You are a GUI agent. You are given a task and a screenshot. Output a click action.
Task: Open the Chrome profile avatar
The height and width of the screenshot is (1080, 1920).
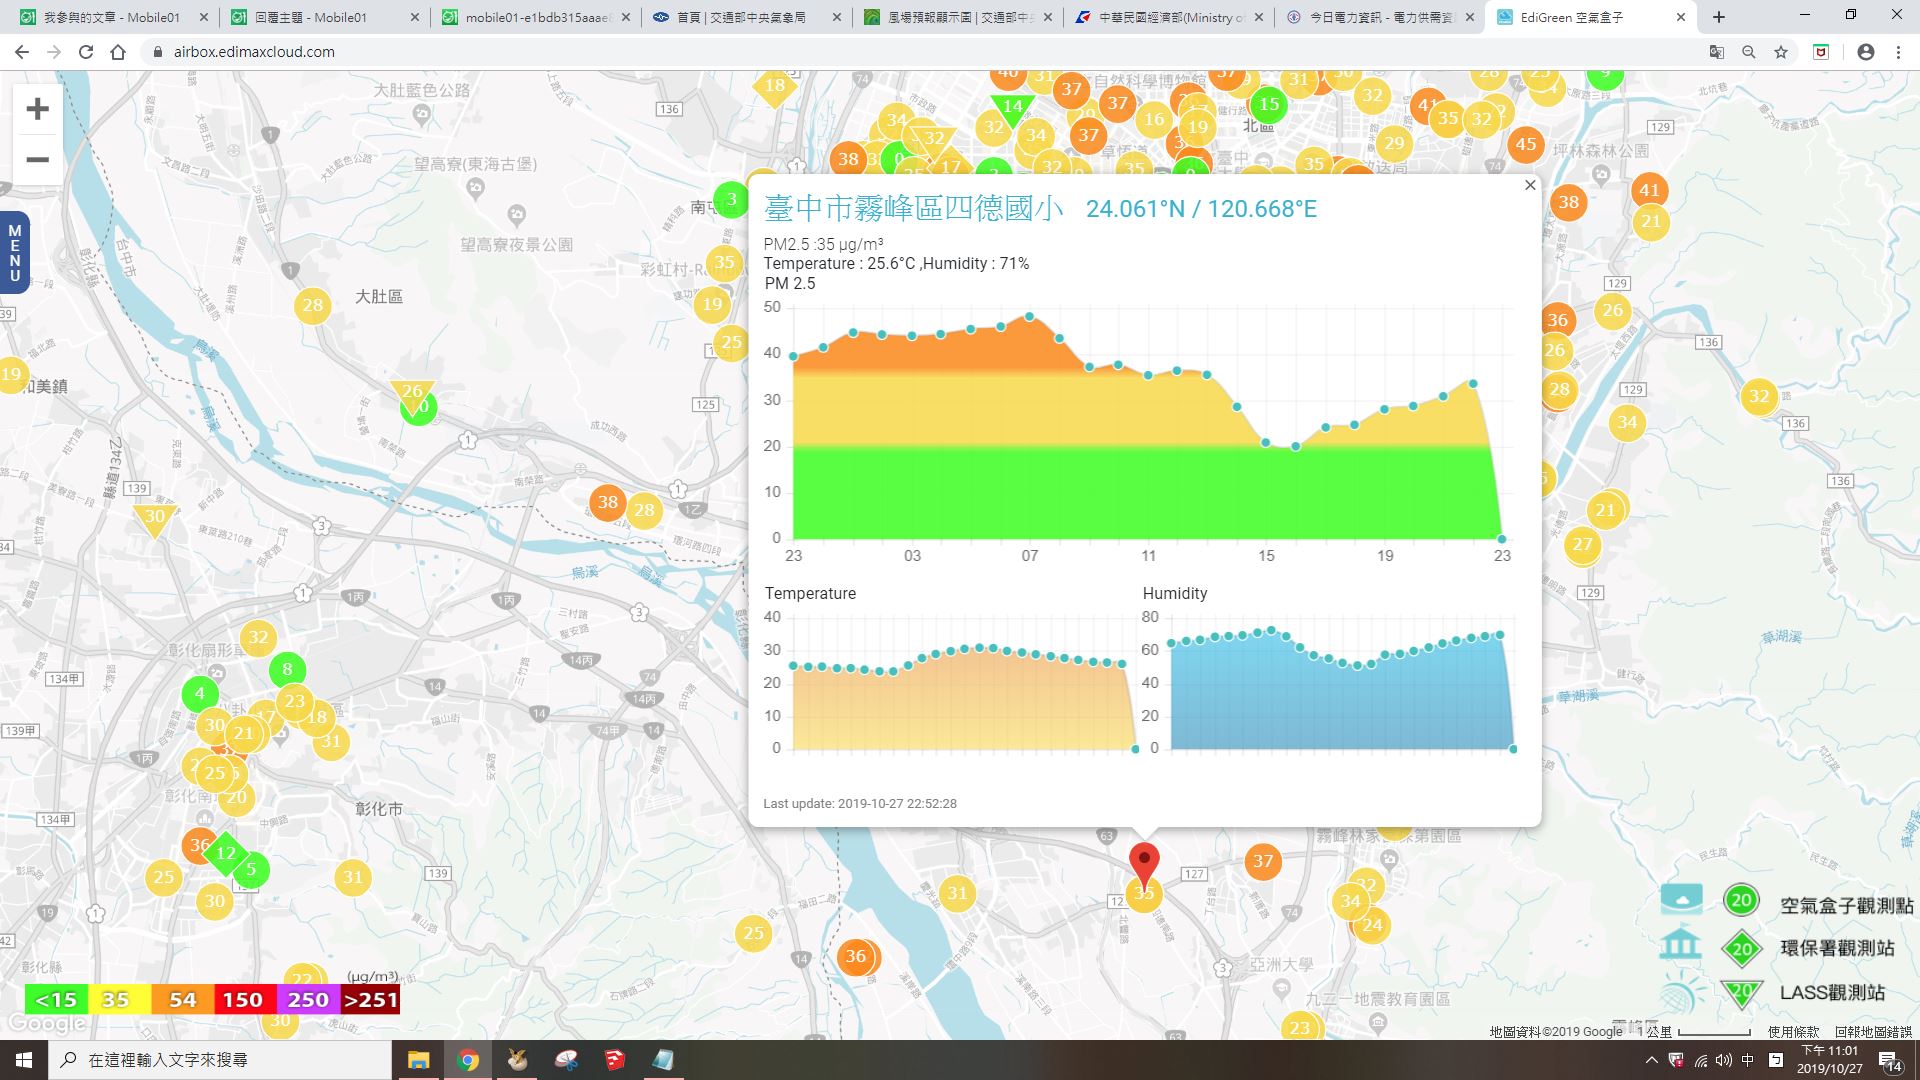[x=1865, y=52]
